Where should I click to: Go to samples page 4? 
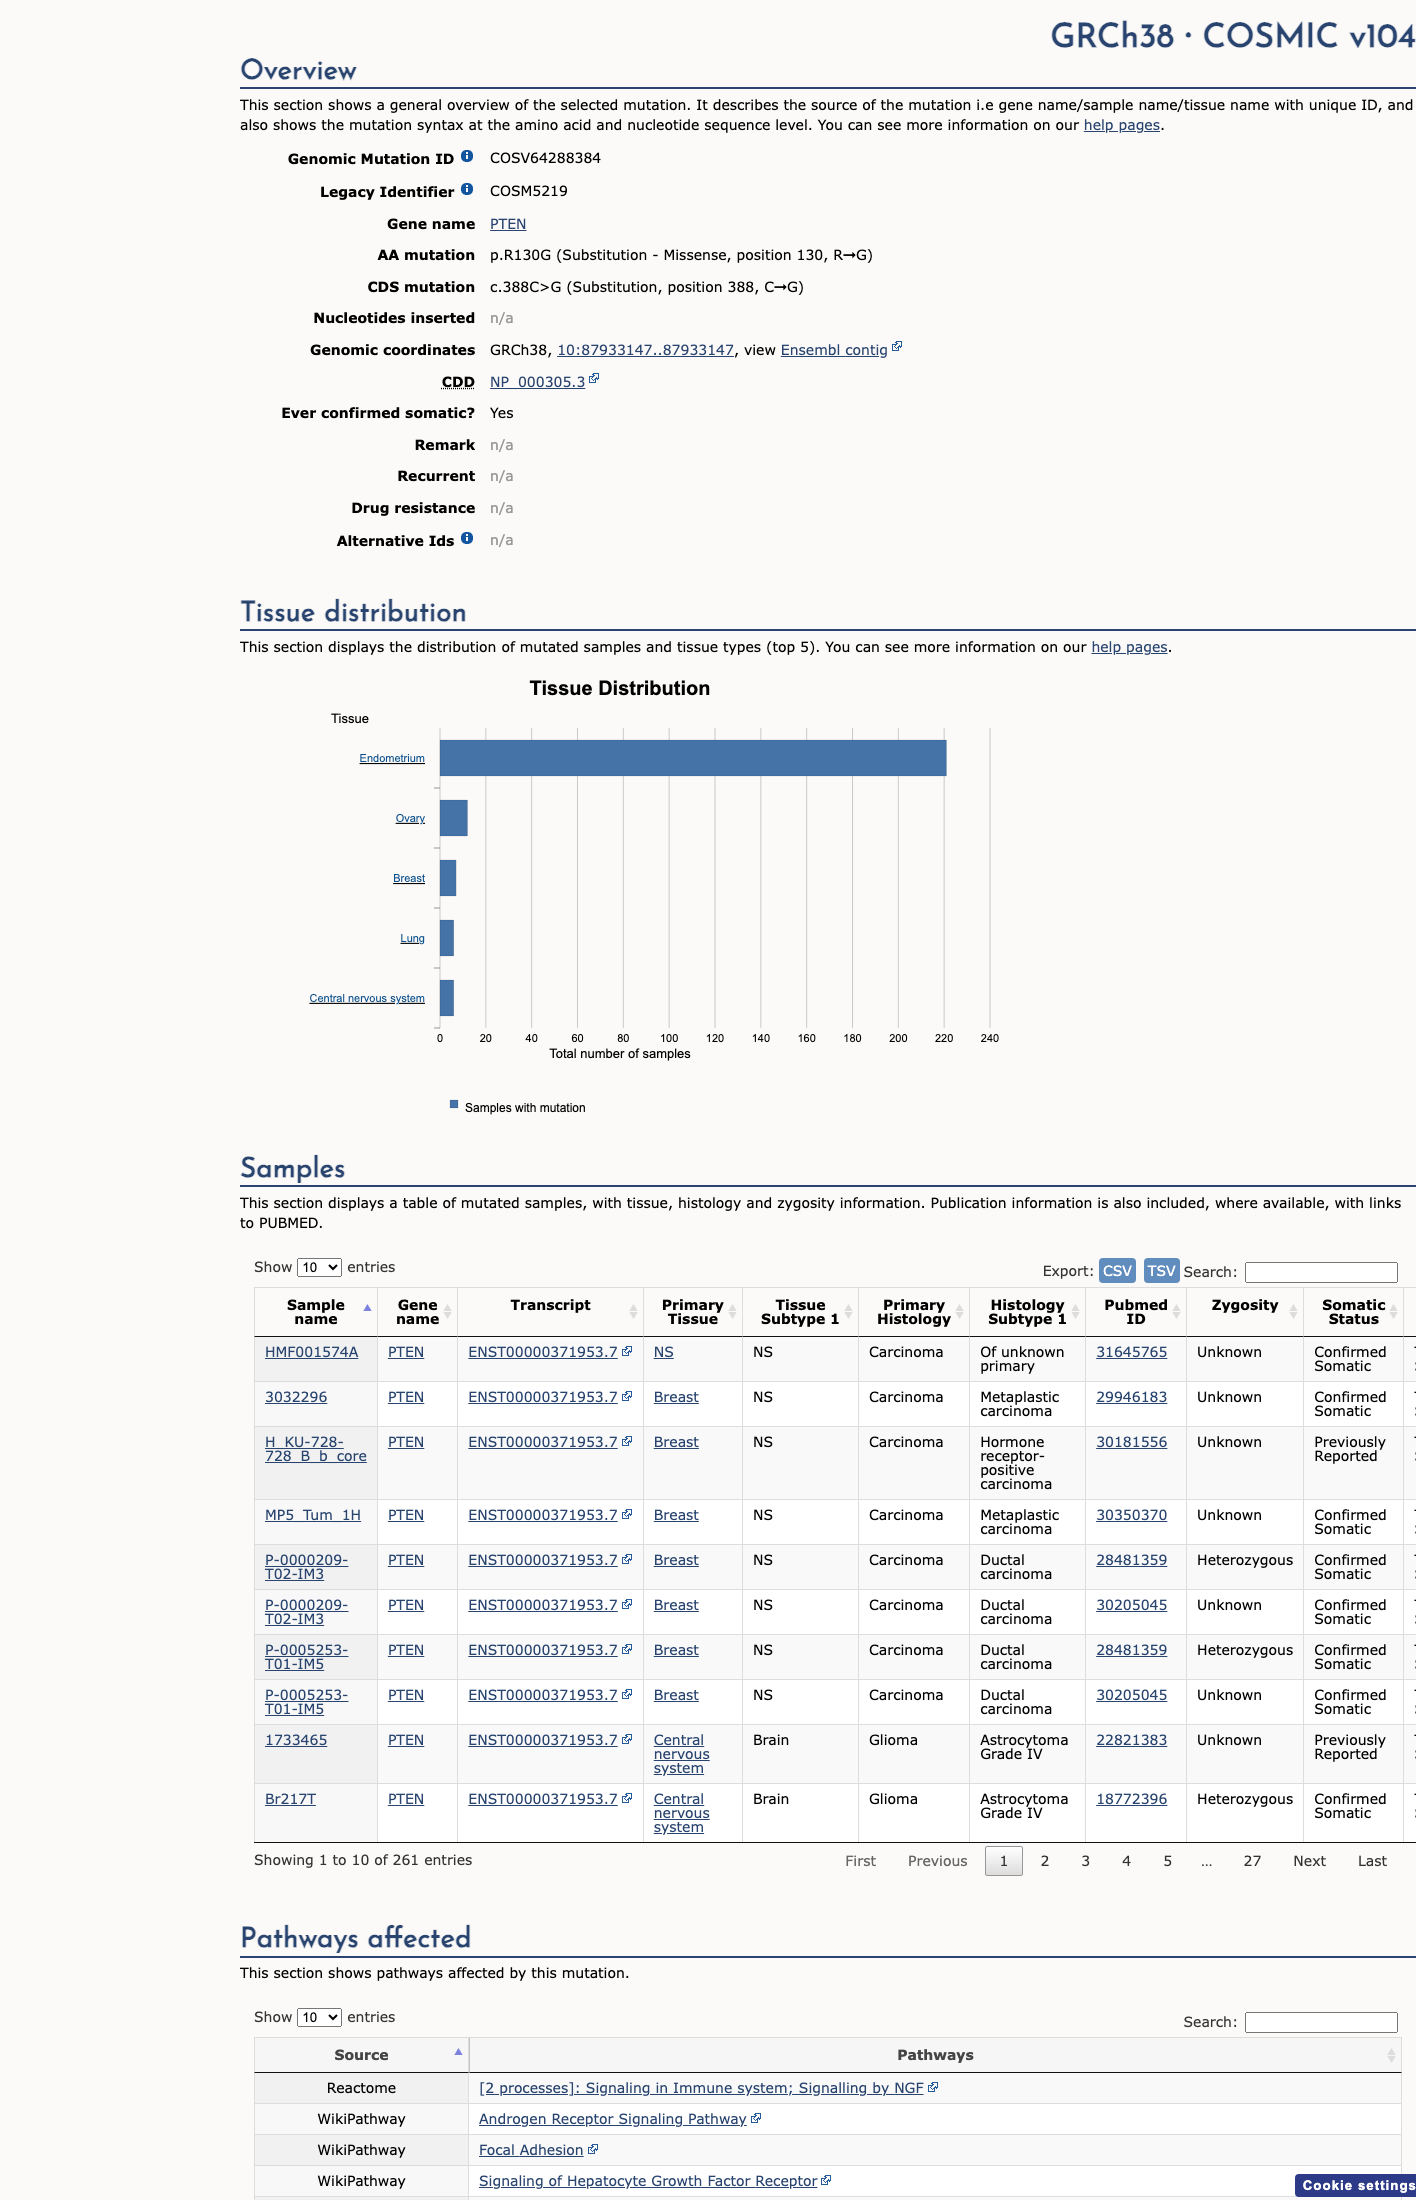(x=1127, y=1861)
